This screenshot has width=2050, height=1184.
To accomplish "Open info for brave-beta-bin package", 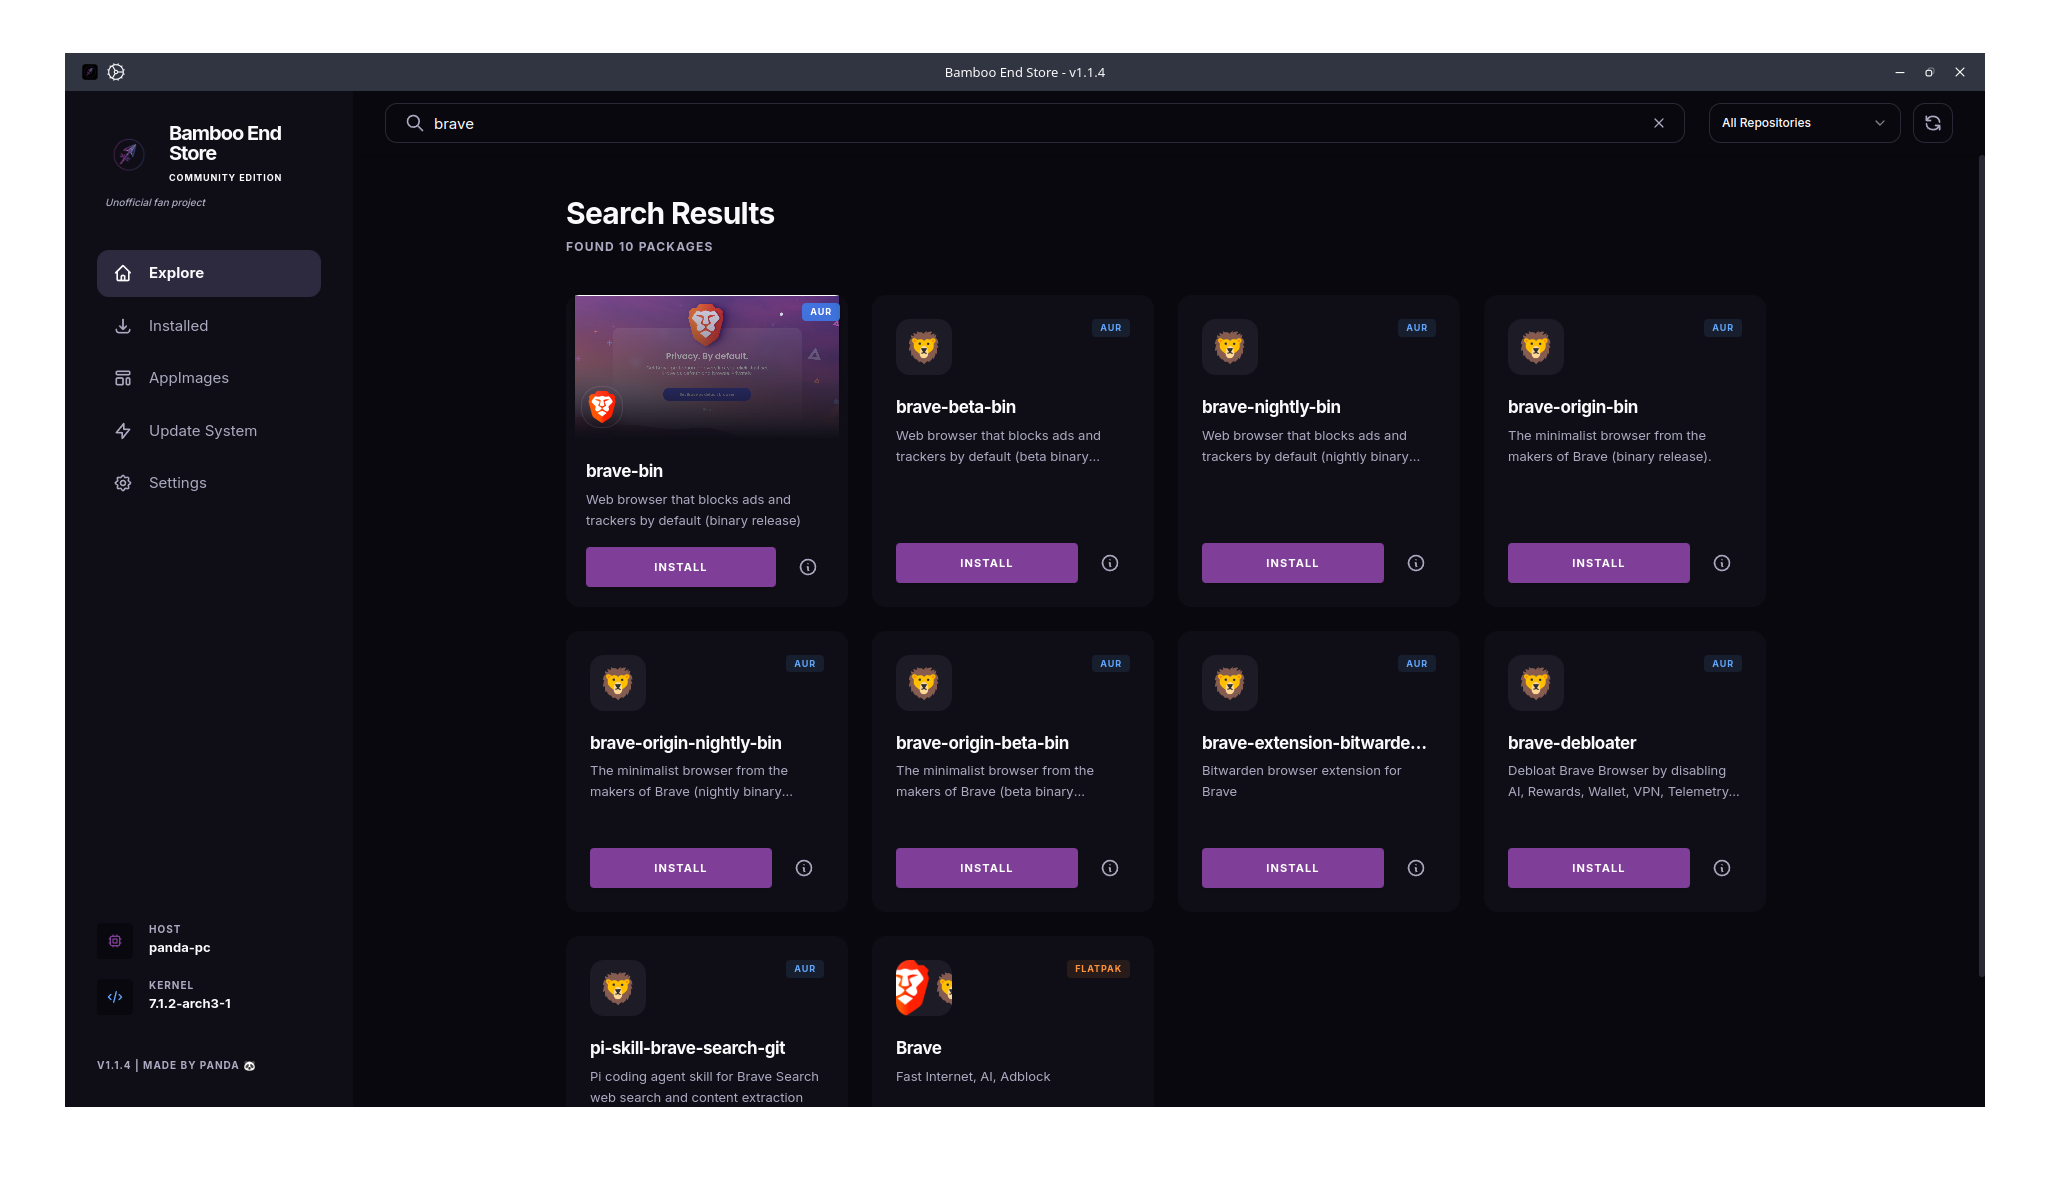I will 1110,563.
